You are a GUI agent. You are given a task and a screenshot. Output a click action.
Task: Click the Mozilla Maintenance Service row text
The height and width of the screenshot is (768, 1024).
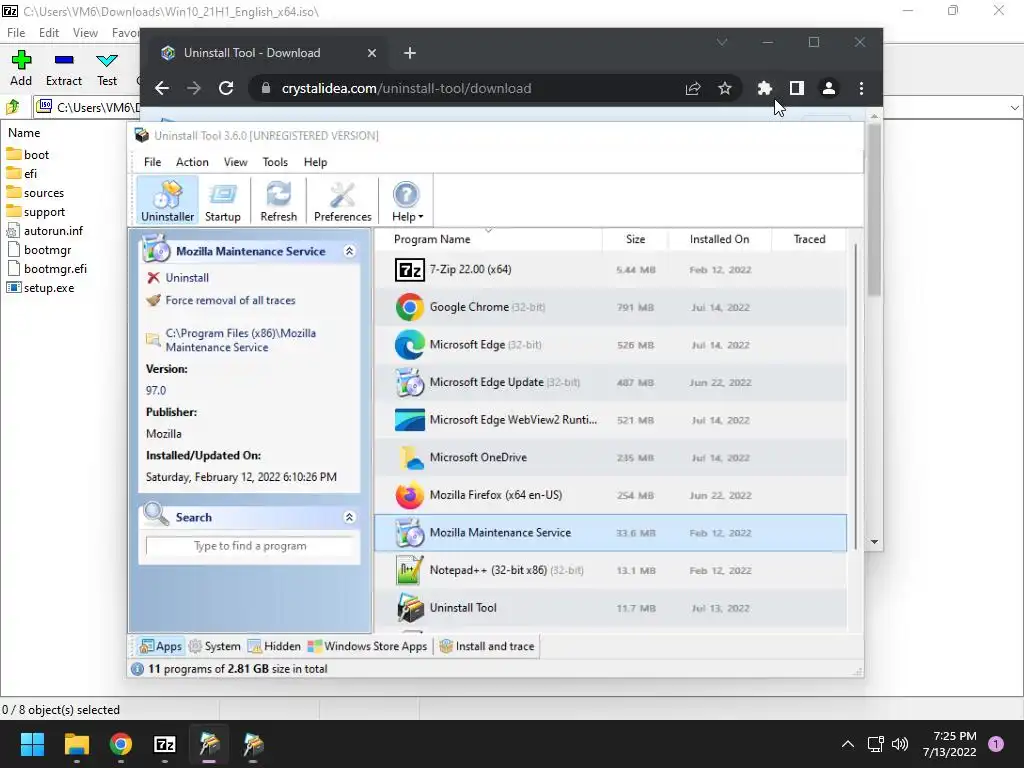point(500,533)
